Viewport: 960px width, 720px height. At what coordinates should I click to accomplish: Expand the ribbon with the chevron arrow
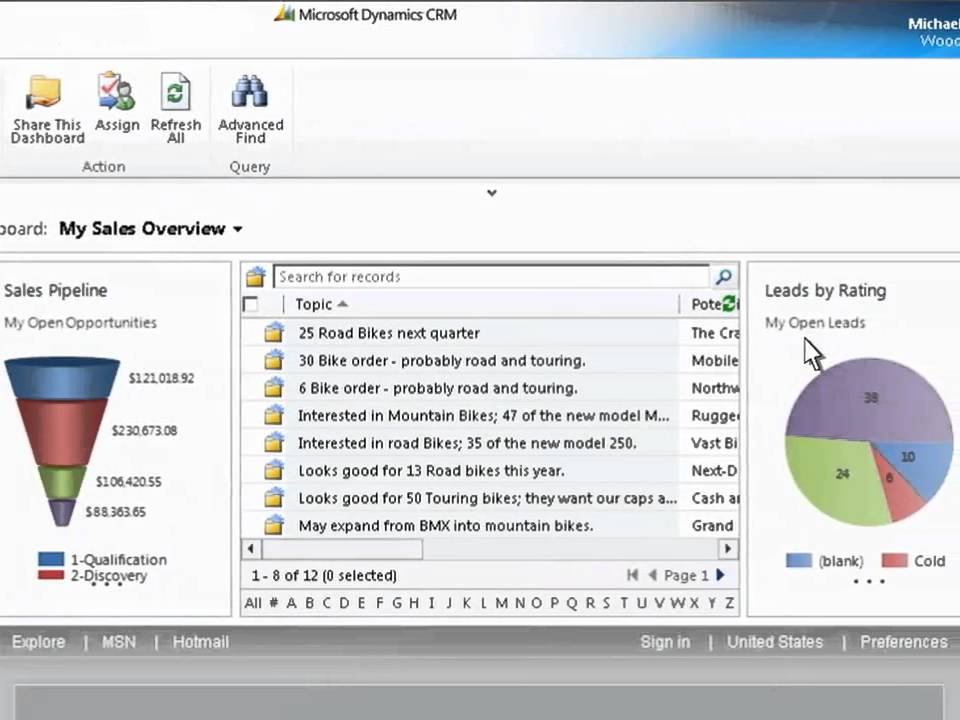point(491,193)
